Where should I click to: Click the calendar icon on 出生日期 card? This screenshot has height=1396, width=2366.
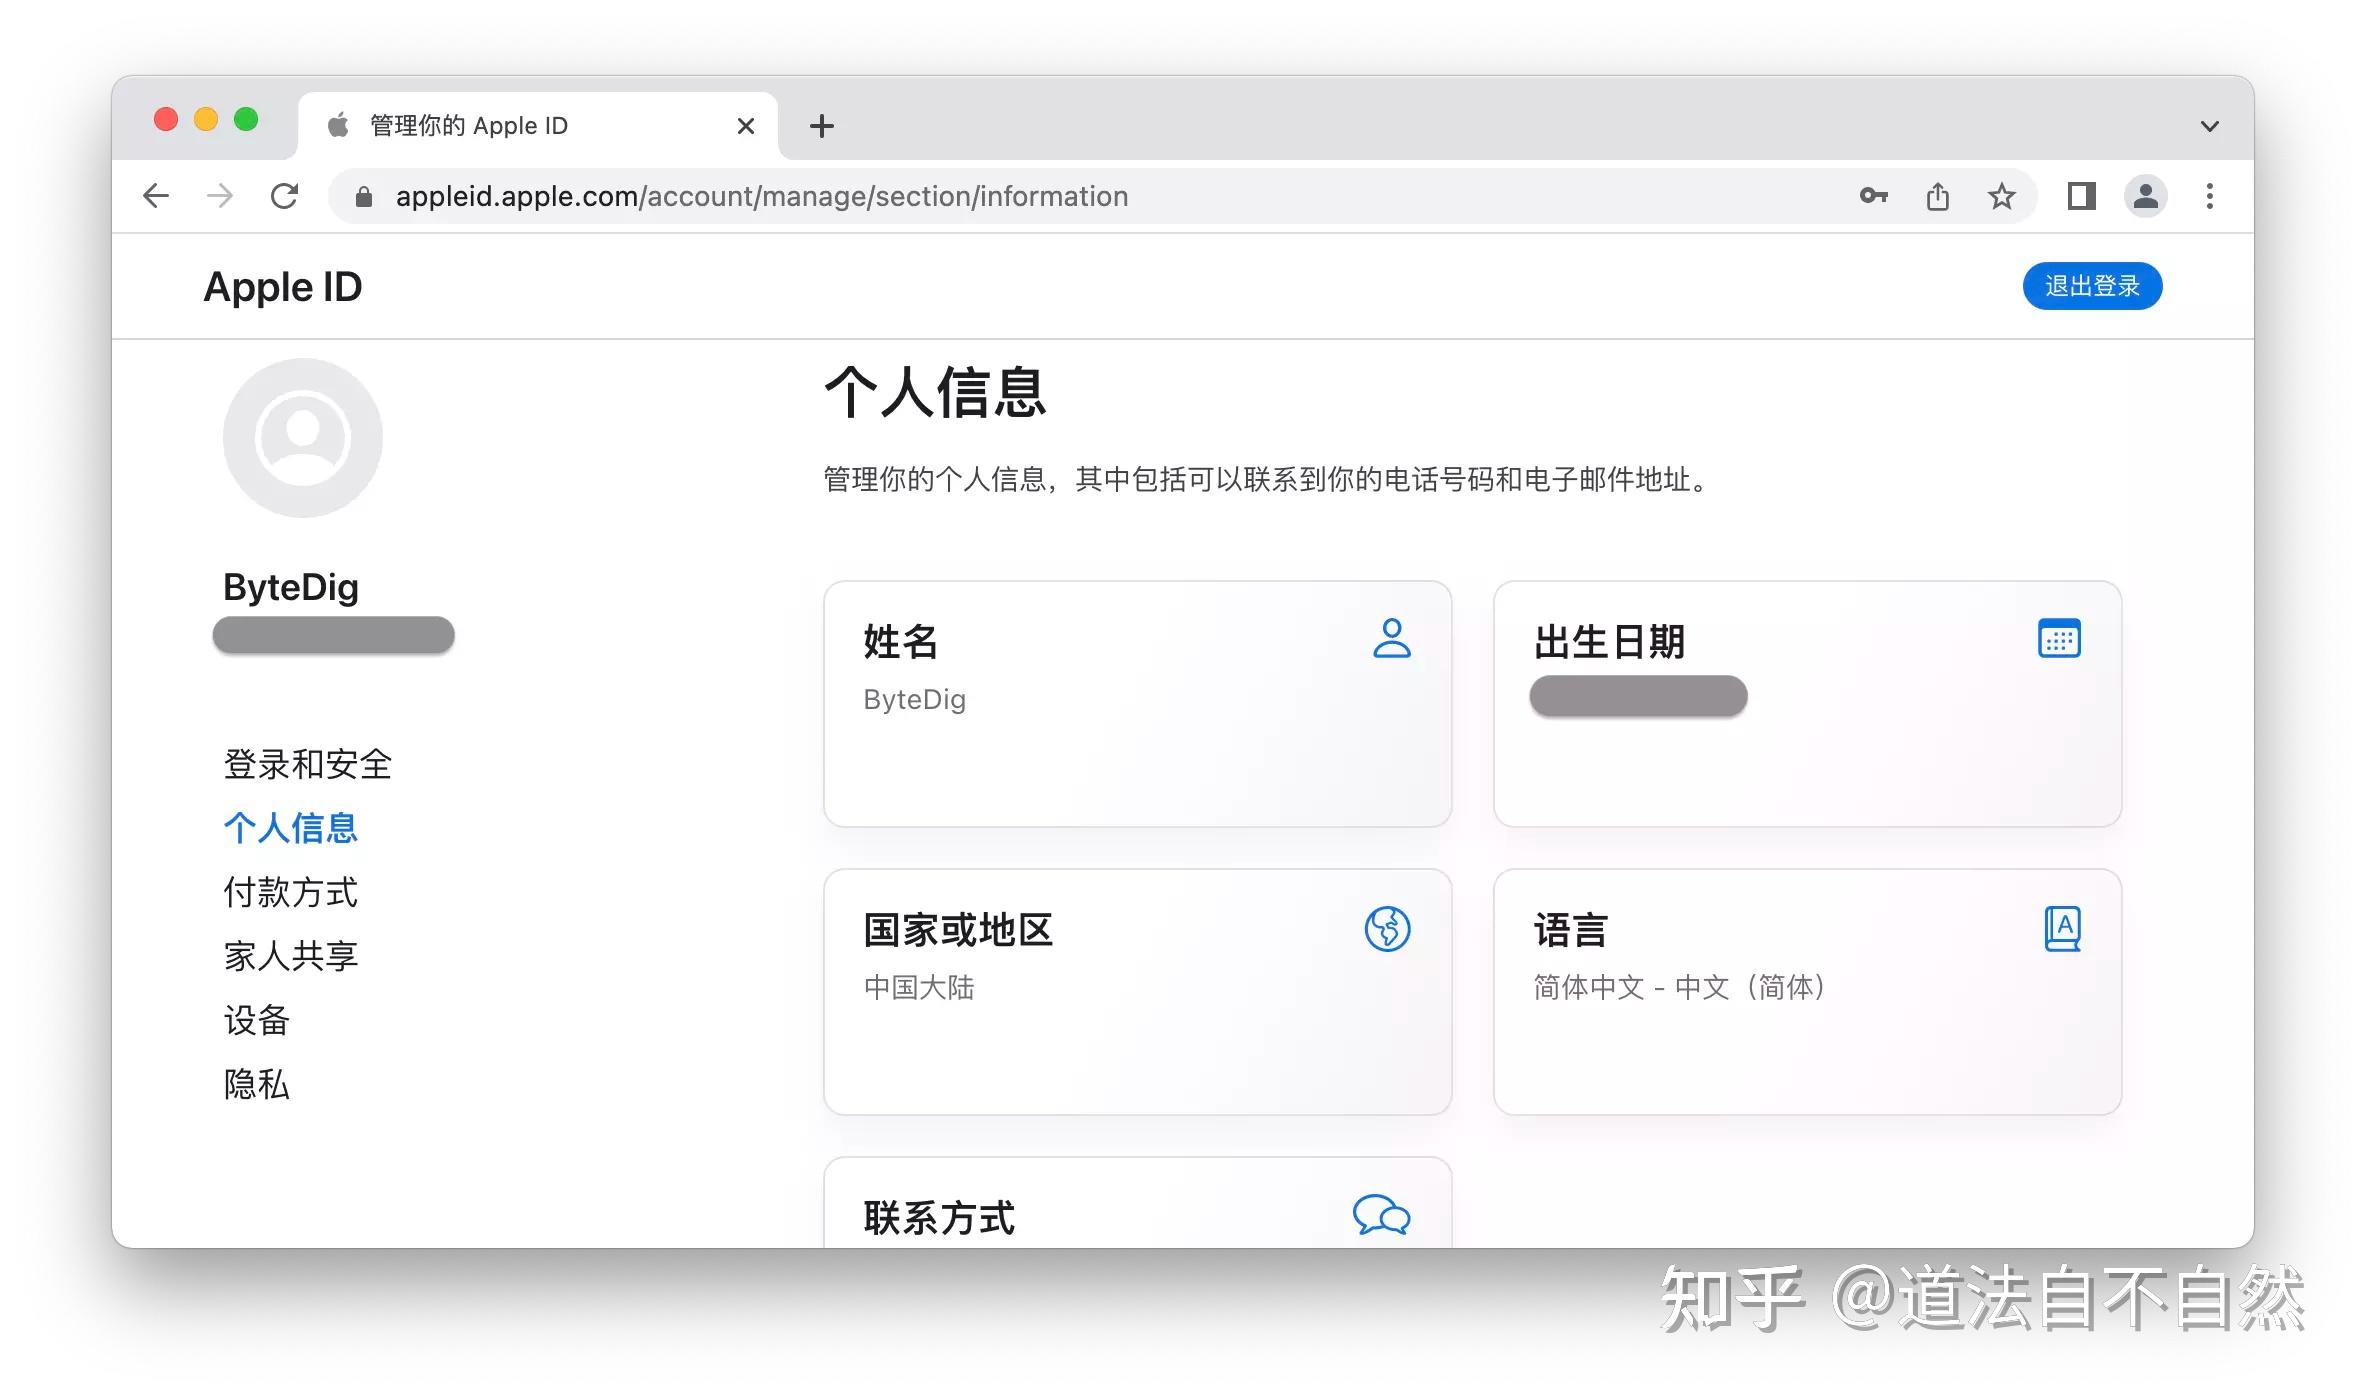tap(2059, 638)
